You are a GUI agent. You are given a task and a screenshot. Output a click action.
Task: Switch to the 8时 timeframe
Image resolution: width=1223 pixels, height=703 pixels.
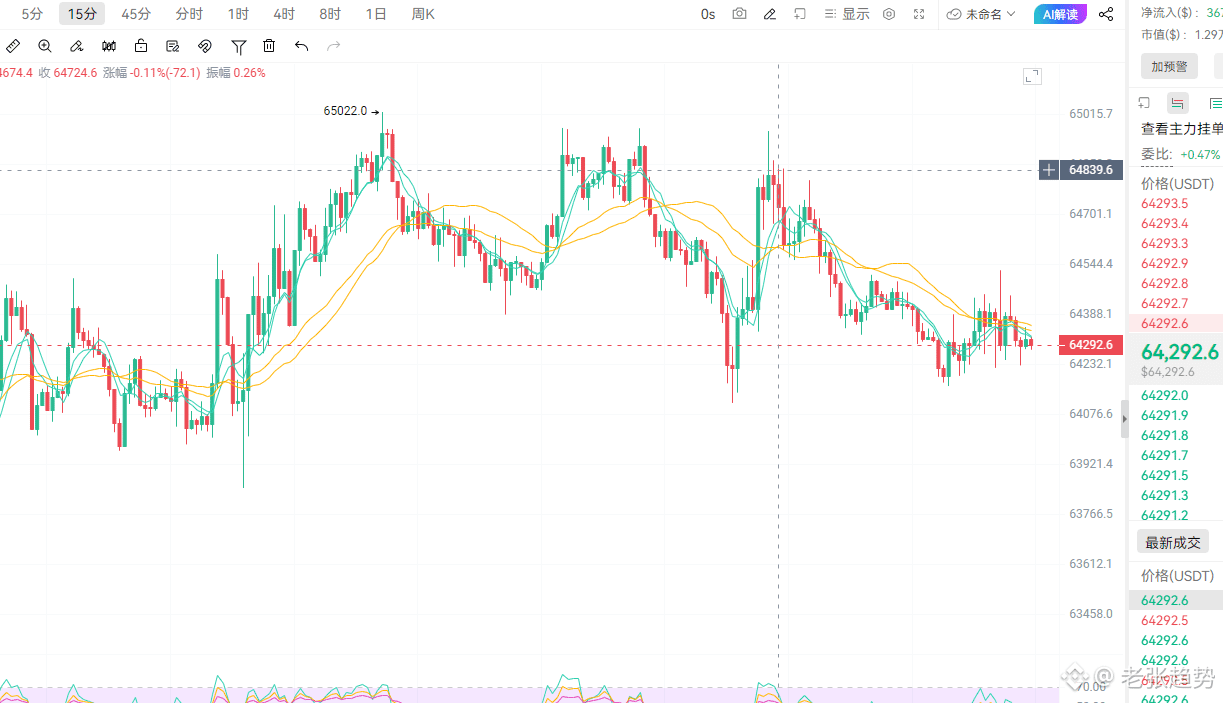click(x=330, y=14)
